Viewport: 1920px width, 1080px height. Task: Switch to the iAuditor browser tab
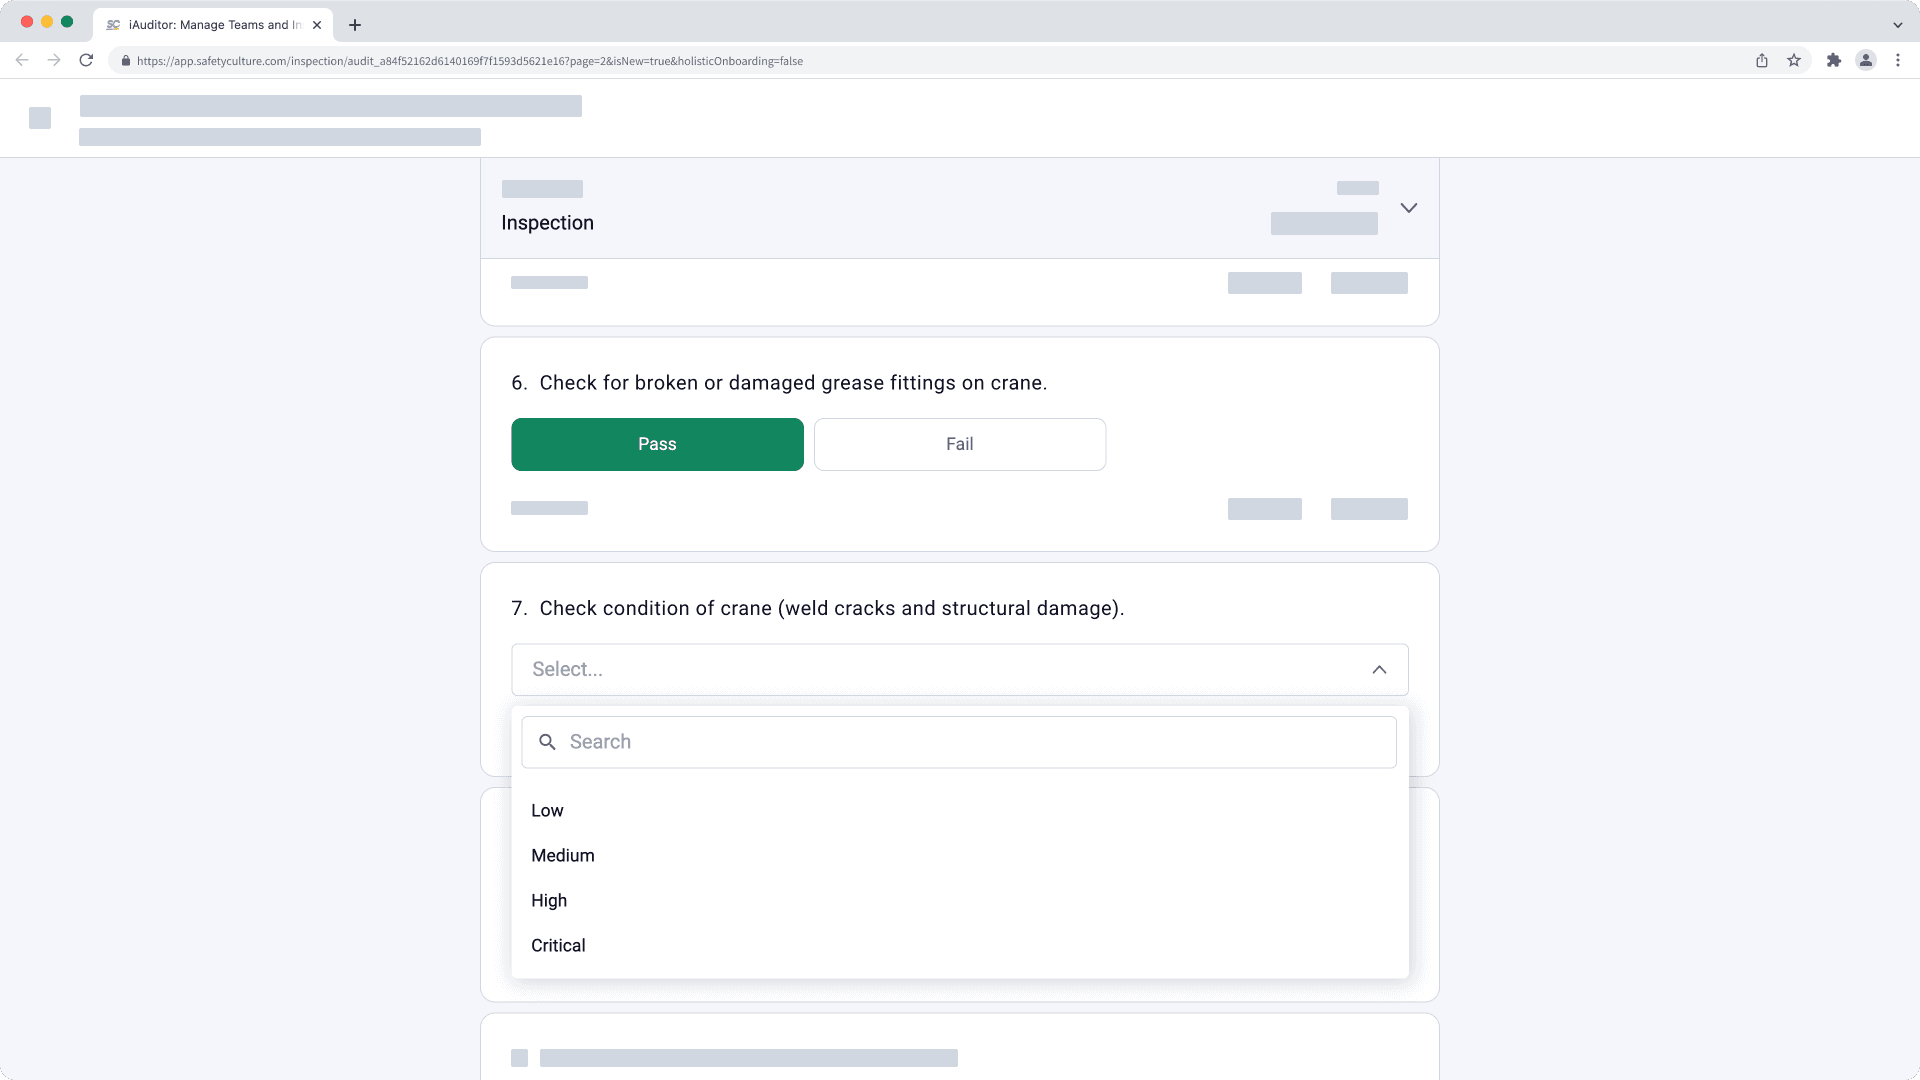click(210, 24)
